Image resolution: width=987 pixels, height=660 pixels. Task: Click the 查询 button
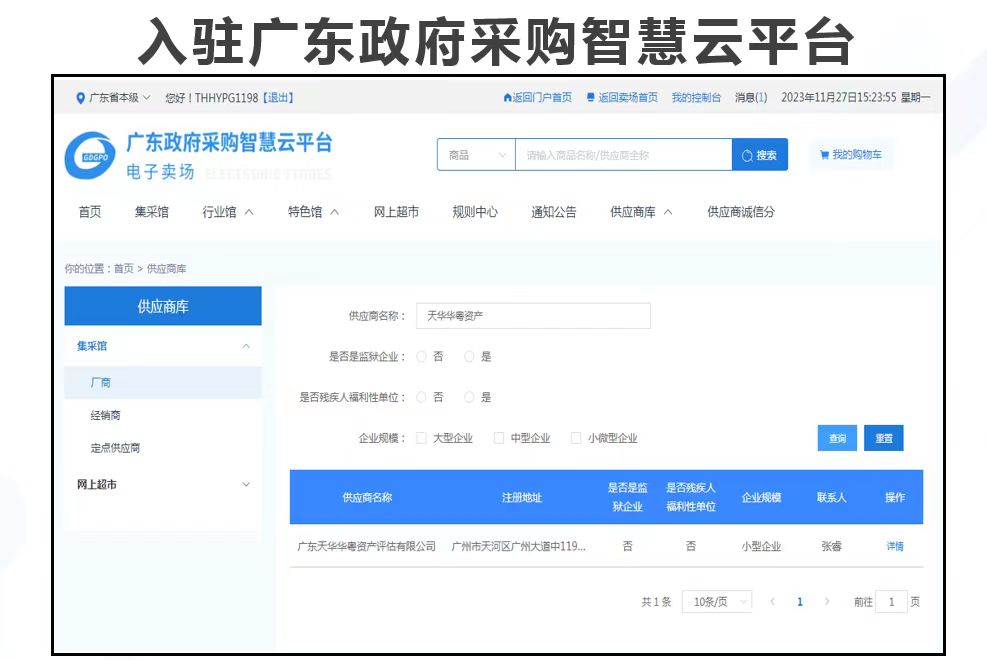837,438
